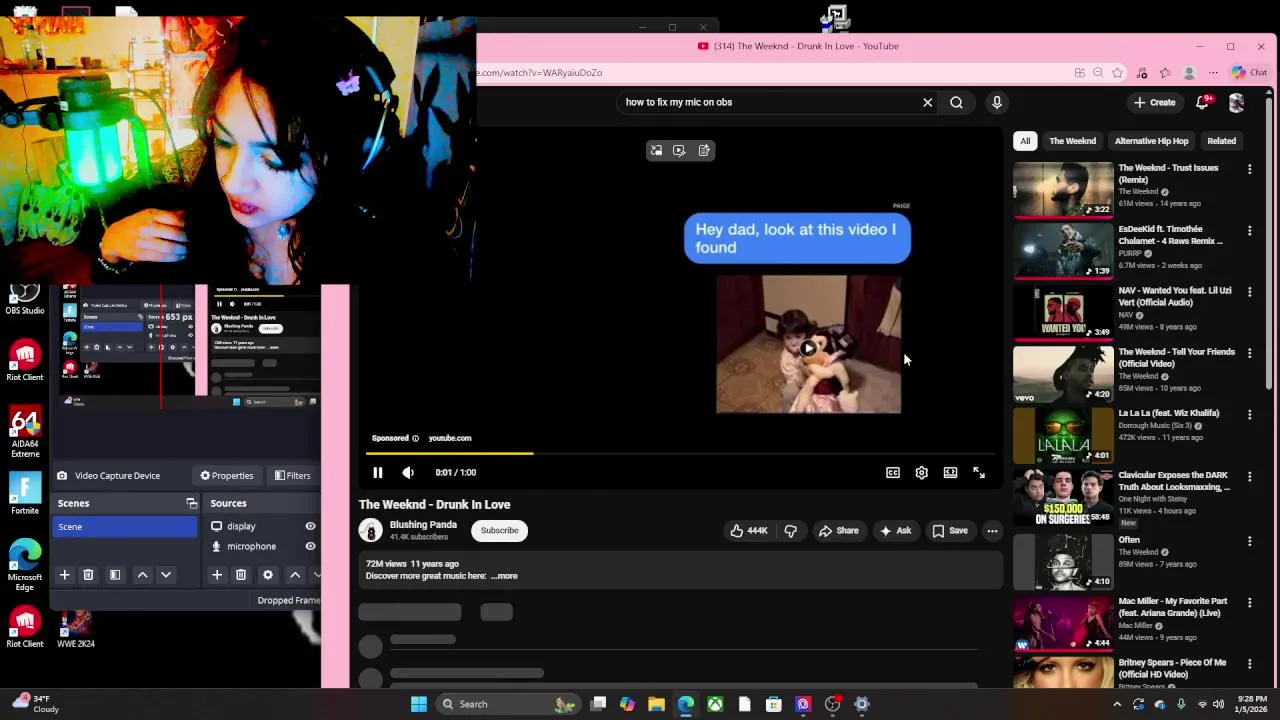
Task: Select the All filter chip
Action: [x=1025, y=141]
